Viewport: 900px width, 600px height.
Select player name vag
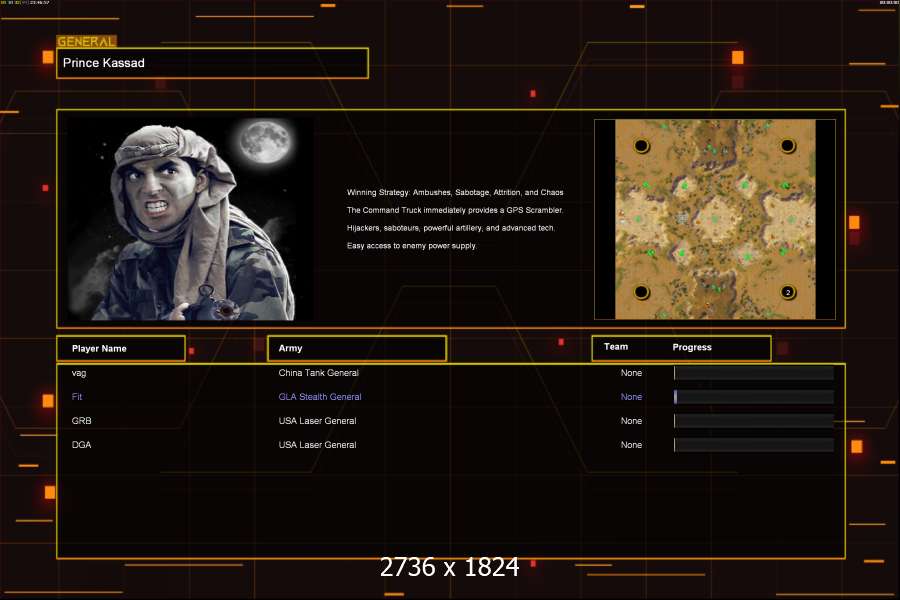[79, 373]
